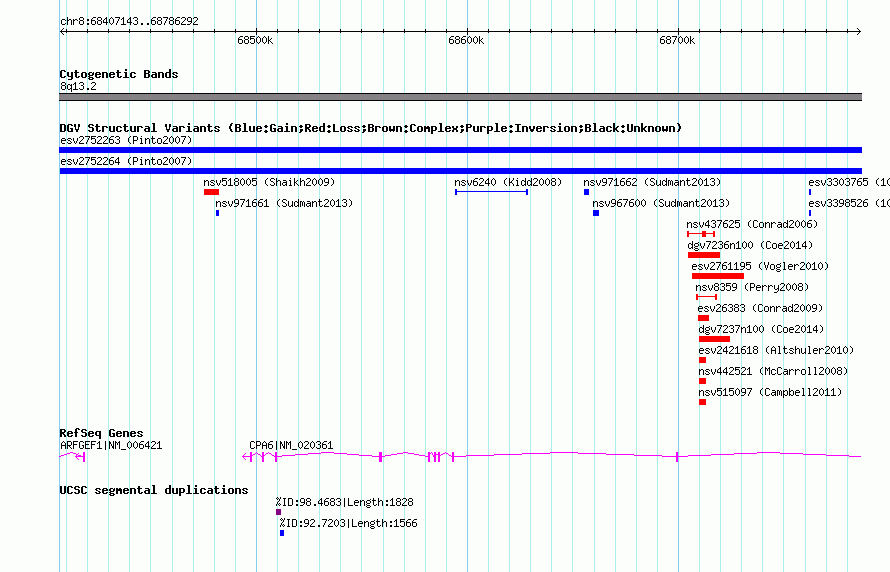The image size is (890, 572).
Task: Click the Cytogenetic Bands track title
Action: pyautogui.click(x=119, y=74)
